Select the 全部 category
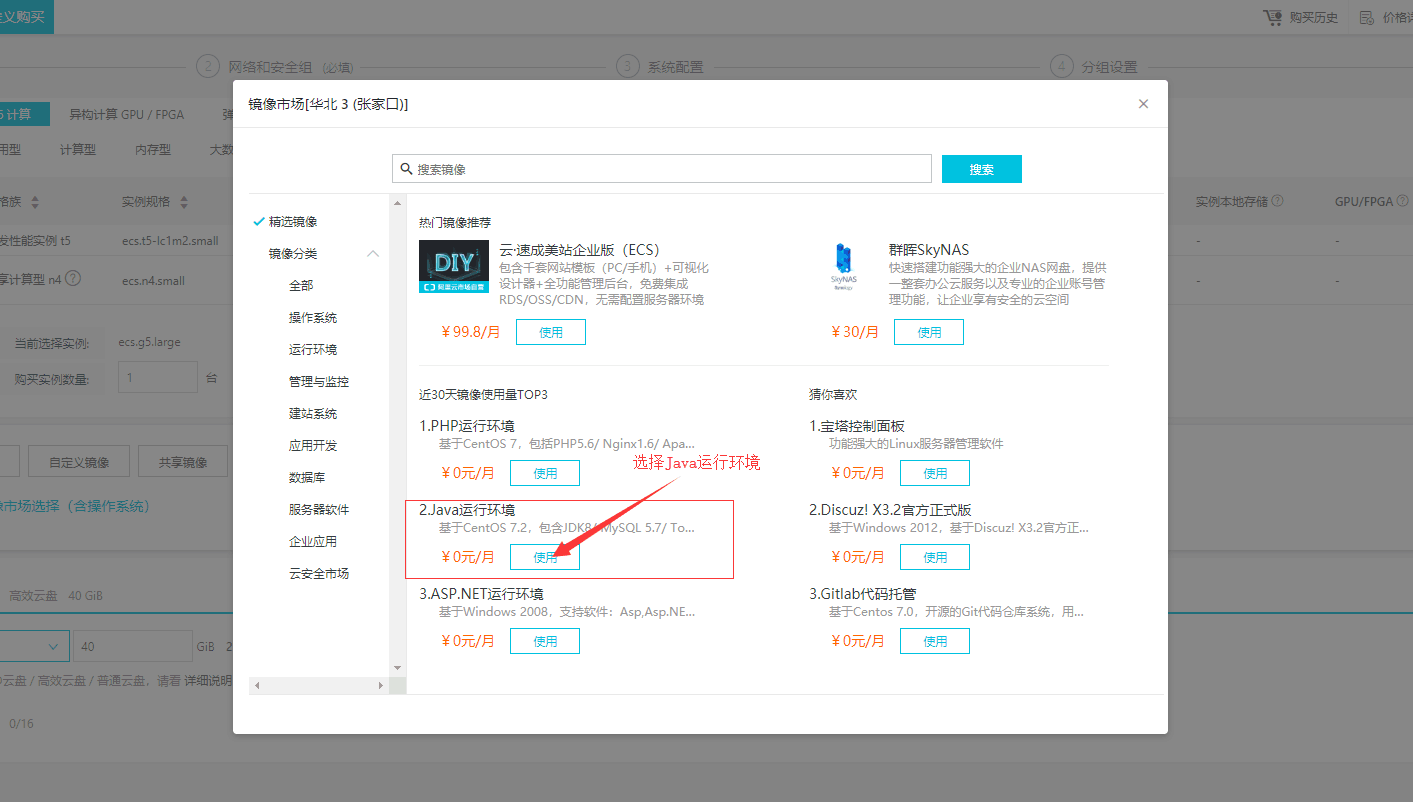 [x=301, y=286]
